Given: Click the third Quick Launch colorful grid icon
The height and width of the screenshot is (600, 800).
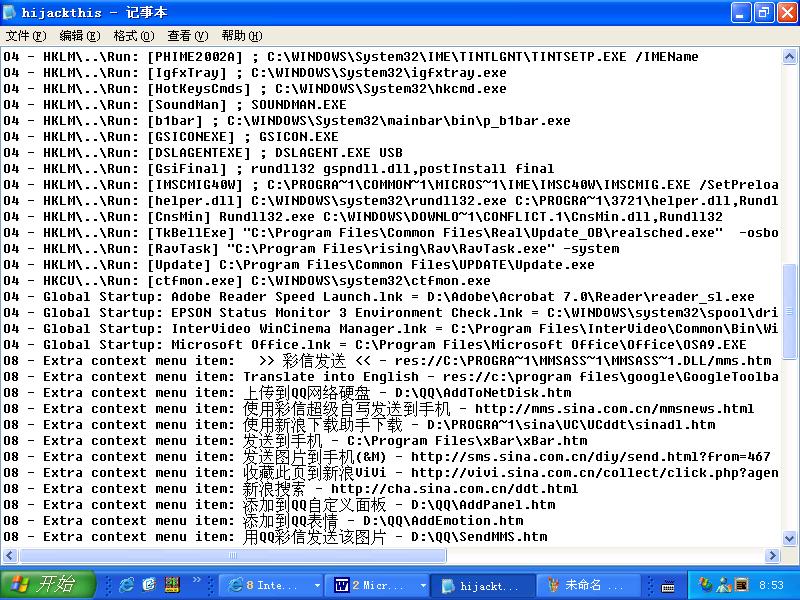Looking at the screenshot, I should pyautogui.click(x=172, y=585).
